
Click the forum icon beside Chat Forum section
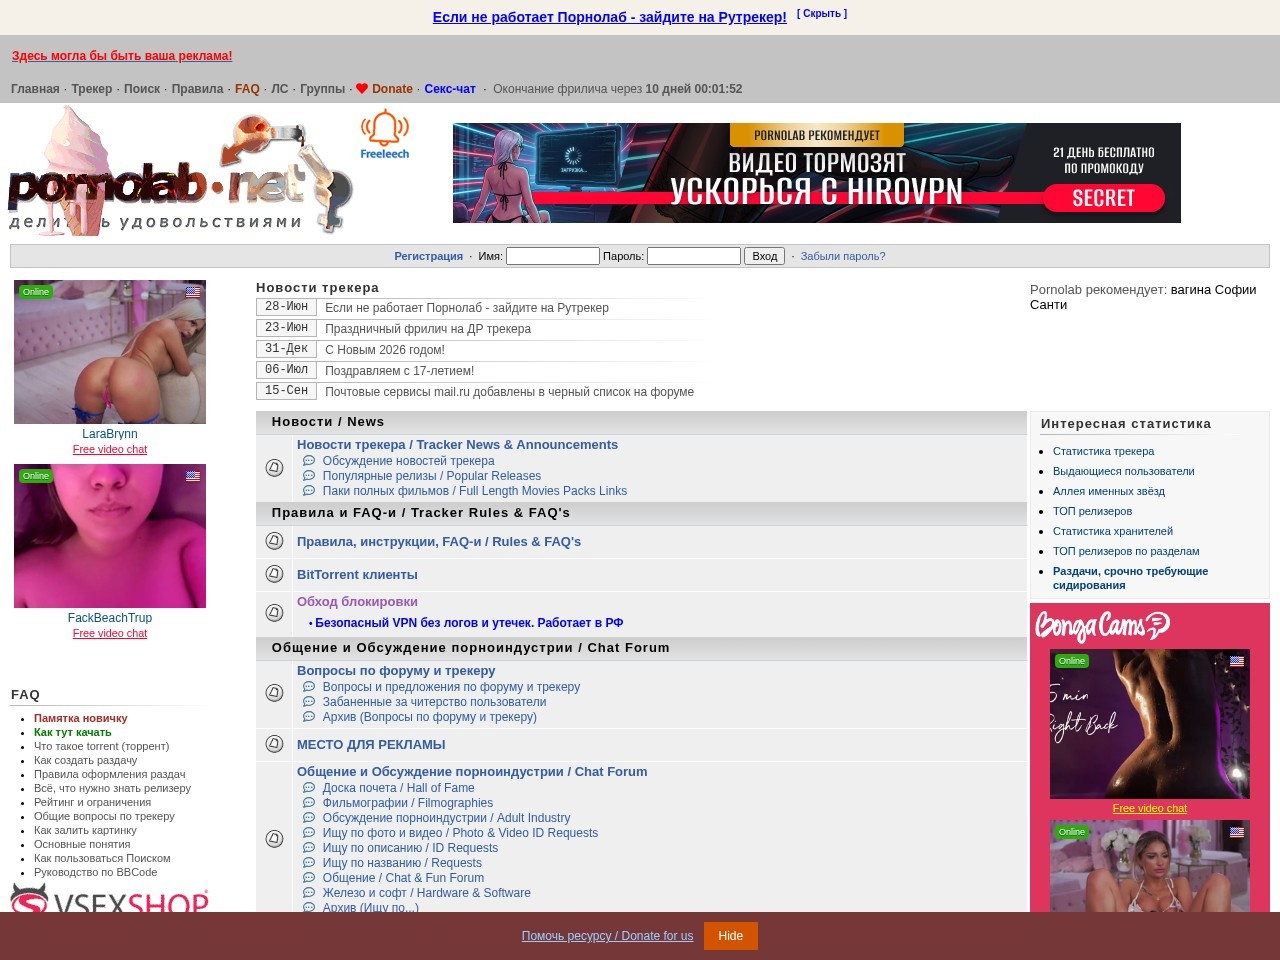click(x=274, y=838)
